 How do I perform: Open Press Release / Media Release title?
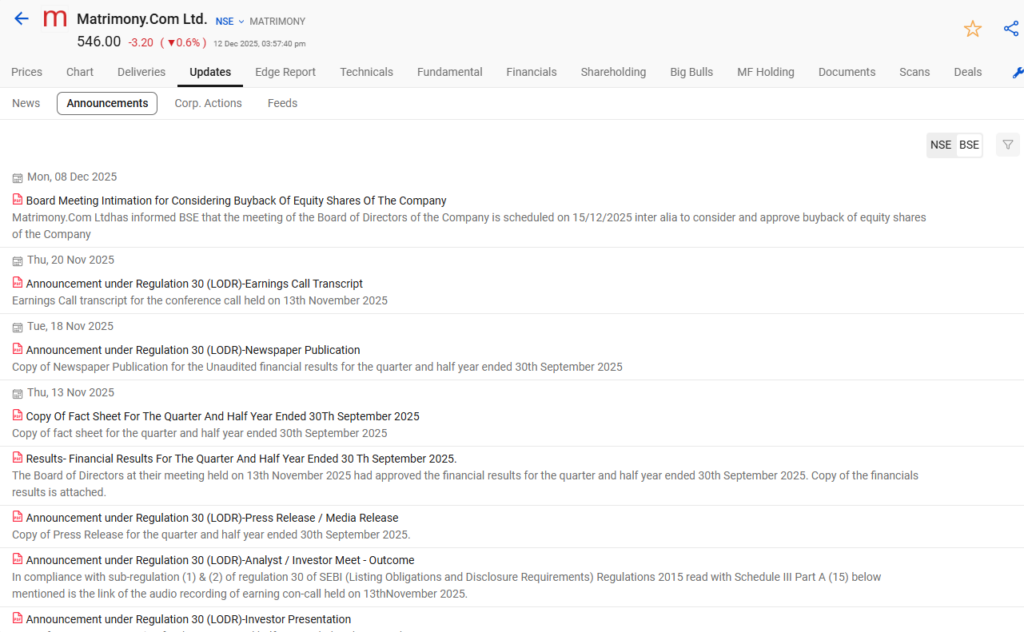coord(212,518)
